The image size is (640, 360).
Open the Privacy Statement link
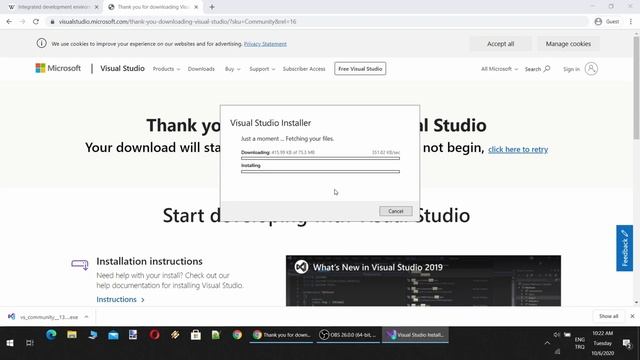click(265, 44)
